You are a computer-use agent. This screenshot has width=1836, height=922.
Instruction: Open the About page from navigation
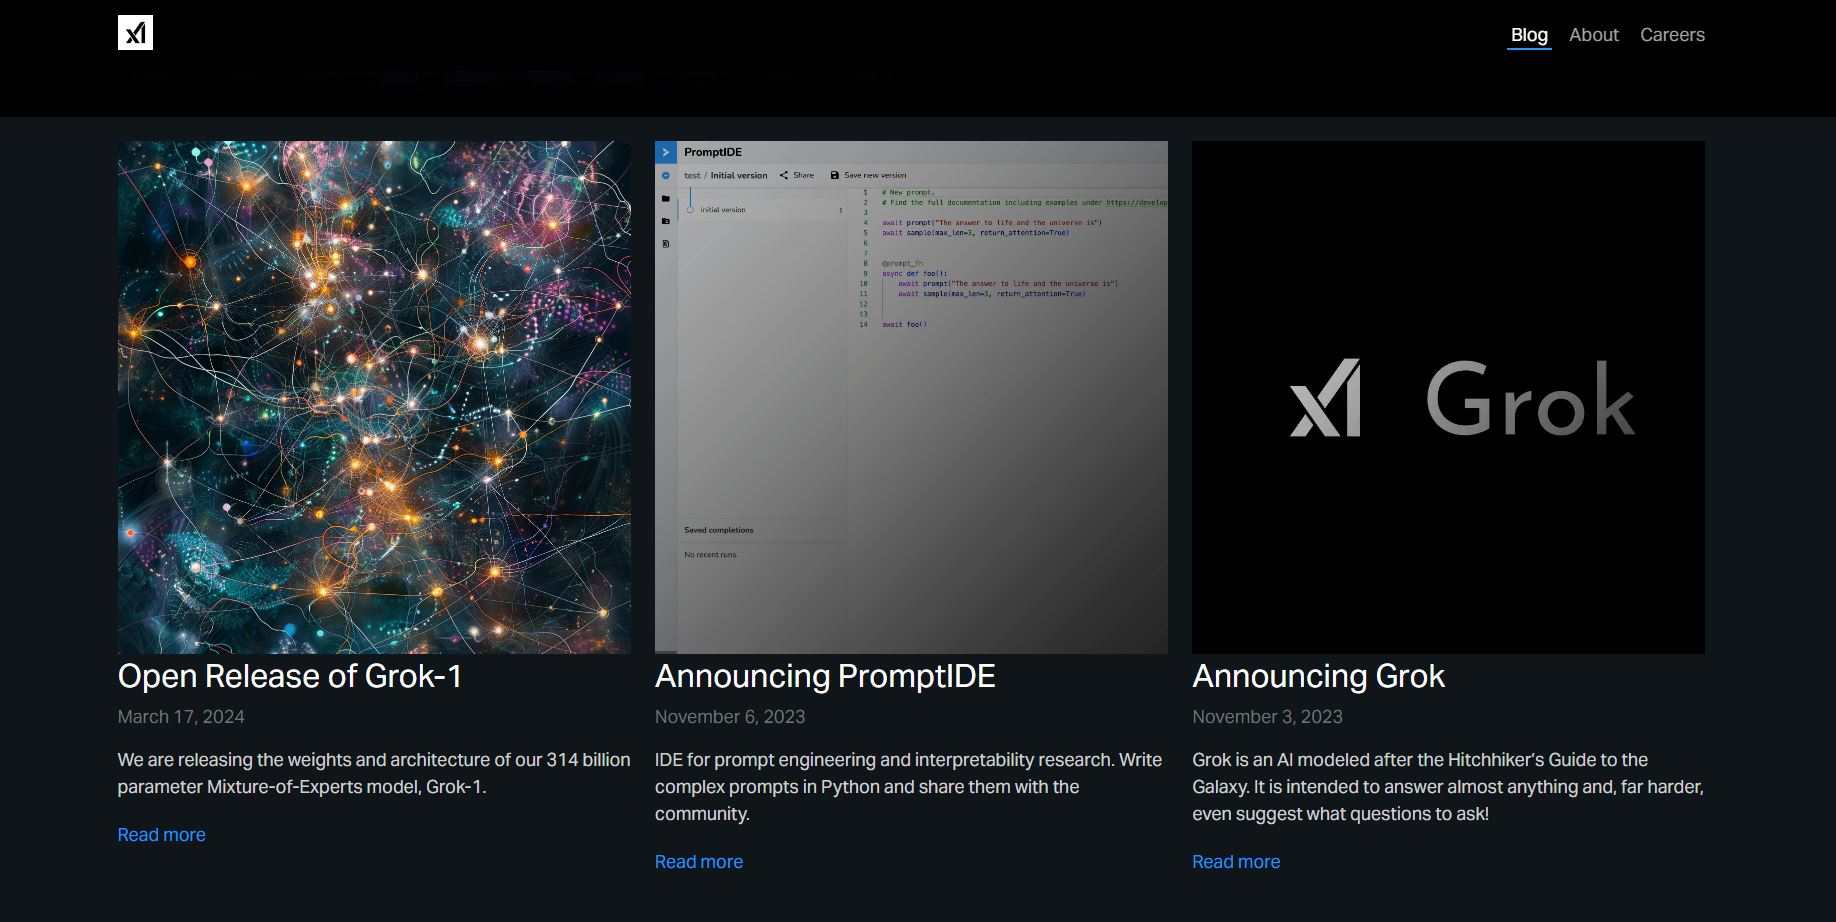click(1593, 35)
